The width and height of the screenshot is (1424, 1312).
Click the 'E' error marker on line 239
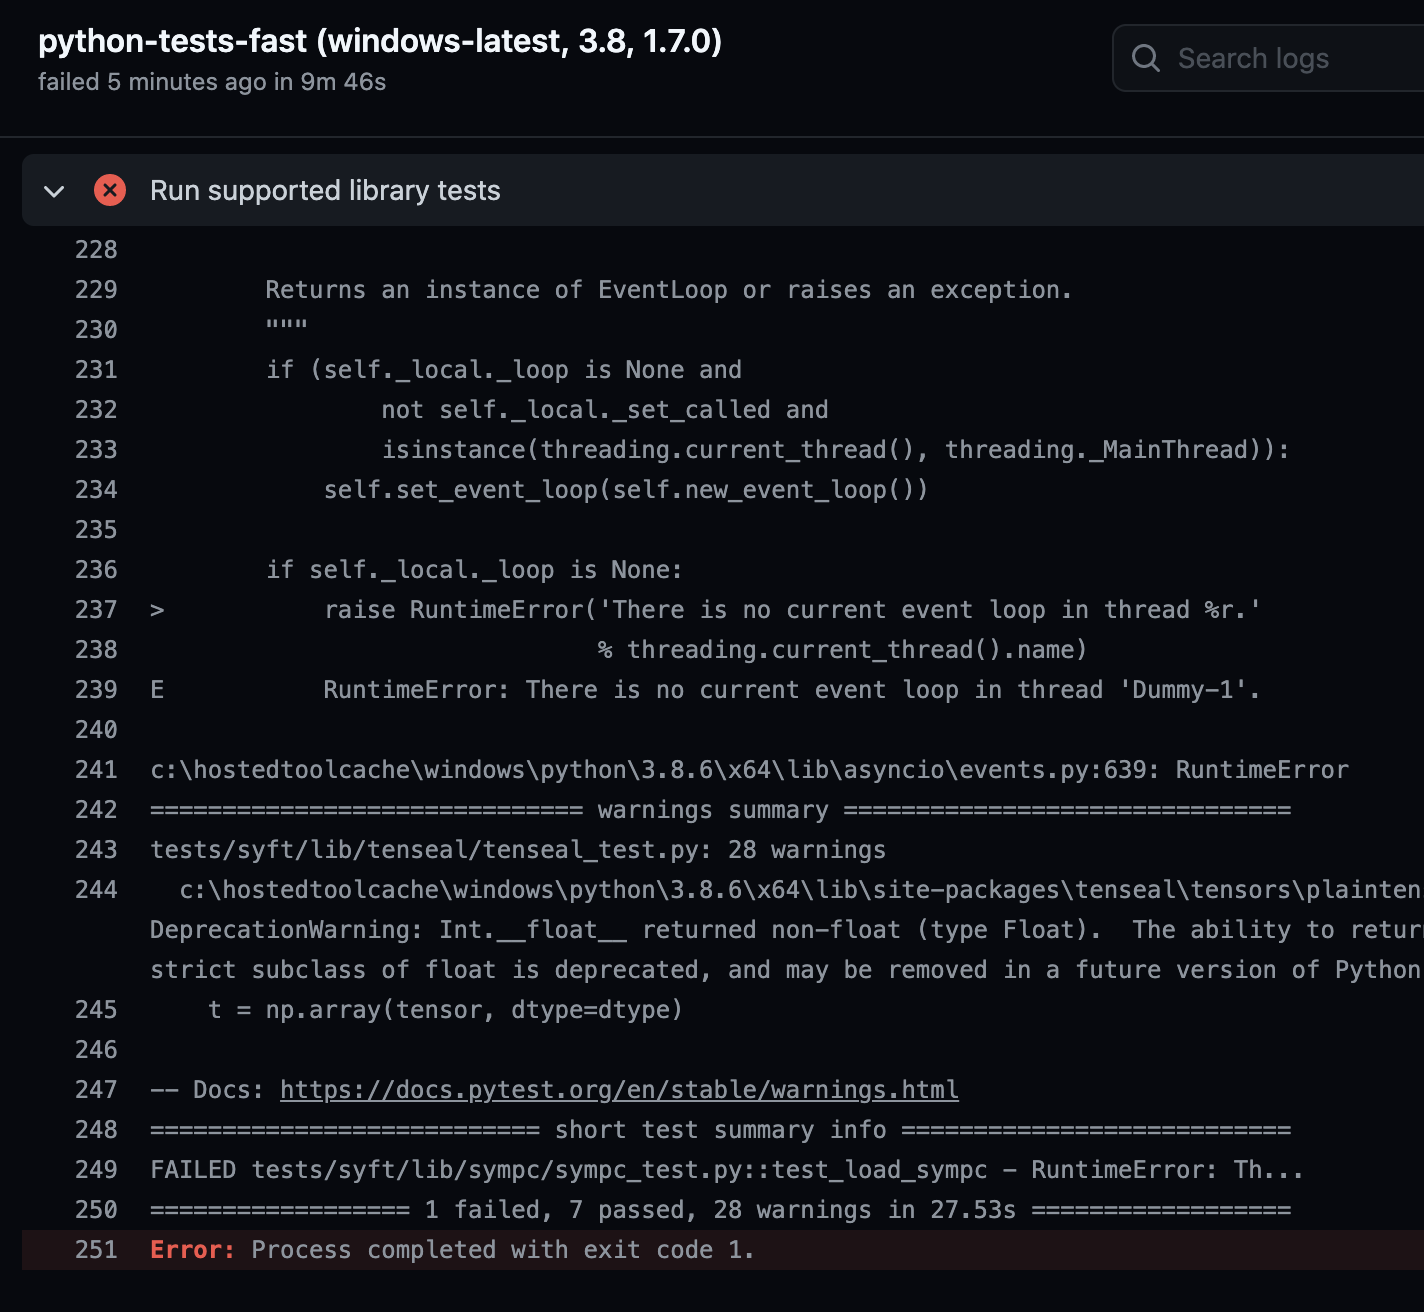point(156,689)
